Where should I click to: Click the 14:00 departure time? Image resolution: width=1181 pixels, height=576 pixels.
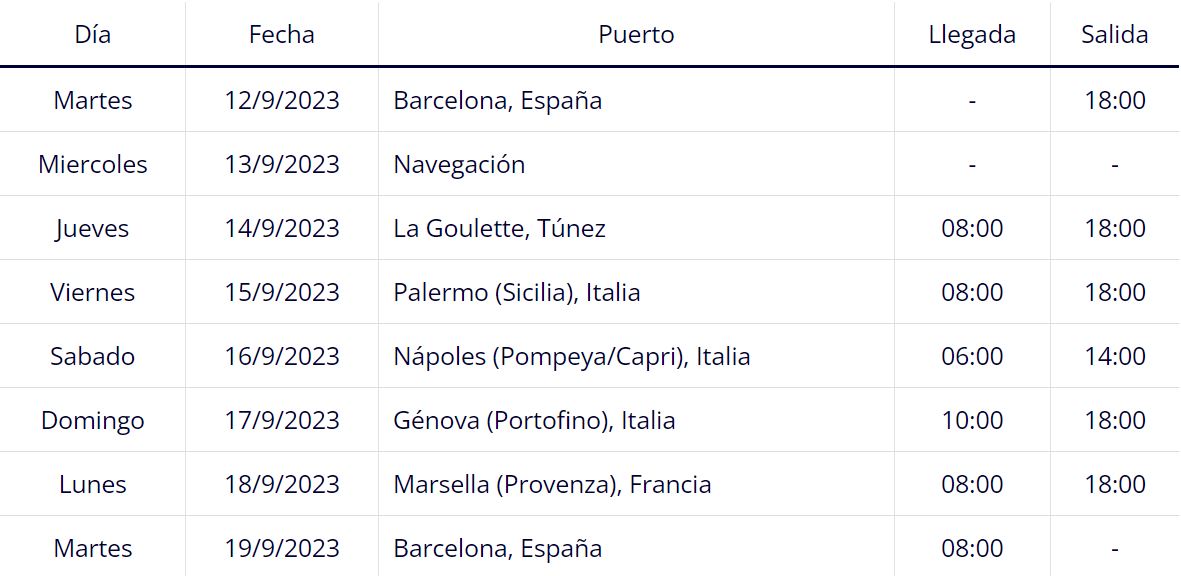[1115, 356]
